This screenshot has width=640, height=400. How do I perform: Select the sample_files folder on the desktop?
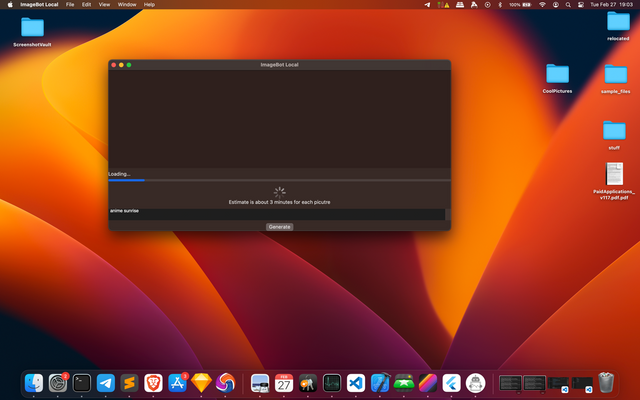[x=616, y=78]
